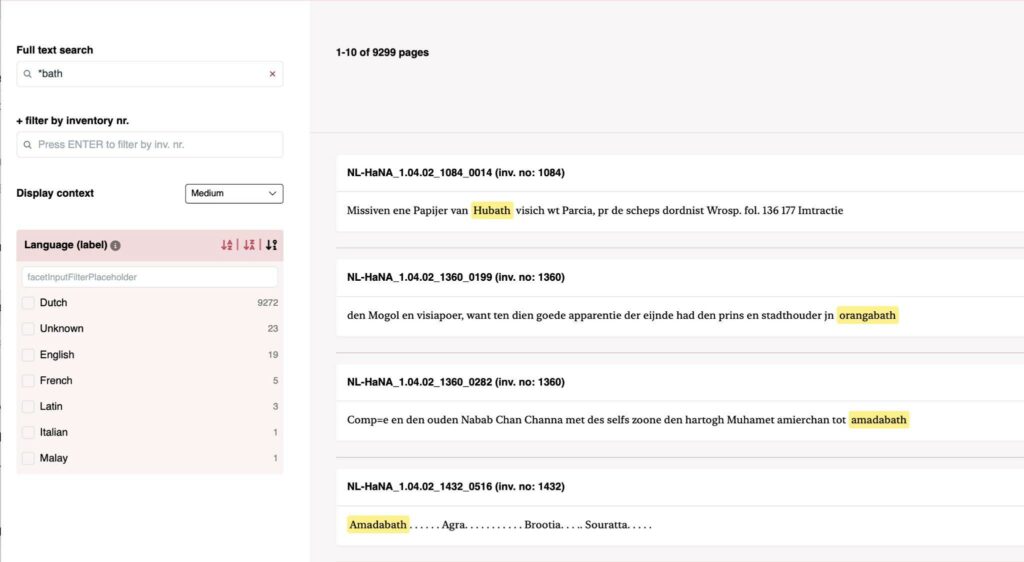Viewport: 1024px width, 562px height.
Task: Sort languages A to Z ascending
Action: pyautogui.click(x=227, y=245)
